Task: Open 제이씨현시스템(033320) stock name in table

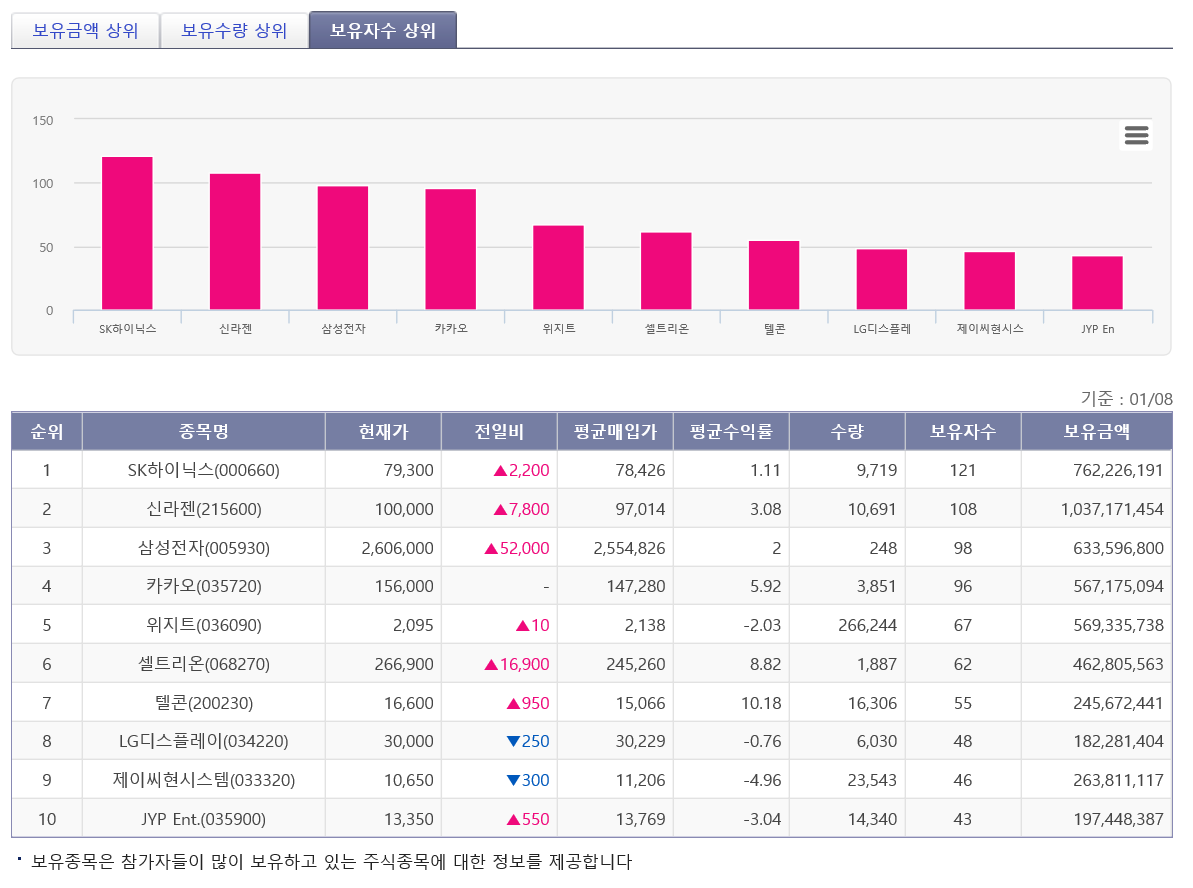Action: [x=204, y=780]
